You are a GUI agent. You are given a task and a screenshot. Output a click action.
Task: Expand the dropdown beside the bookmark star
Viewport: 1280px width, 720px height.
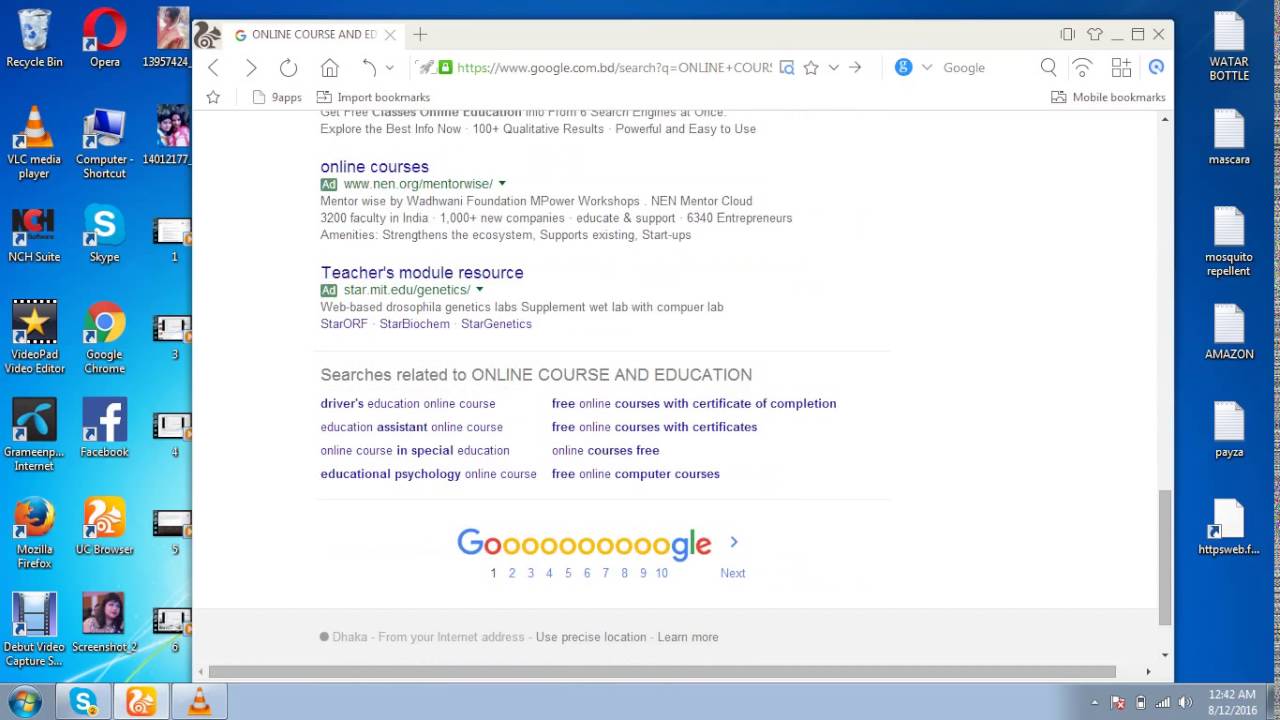point(833,67)
